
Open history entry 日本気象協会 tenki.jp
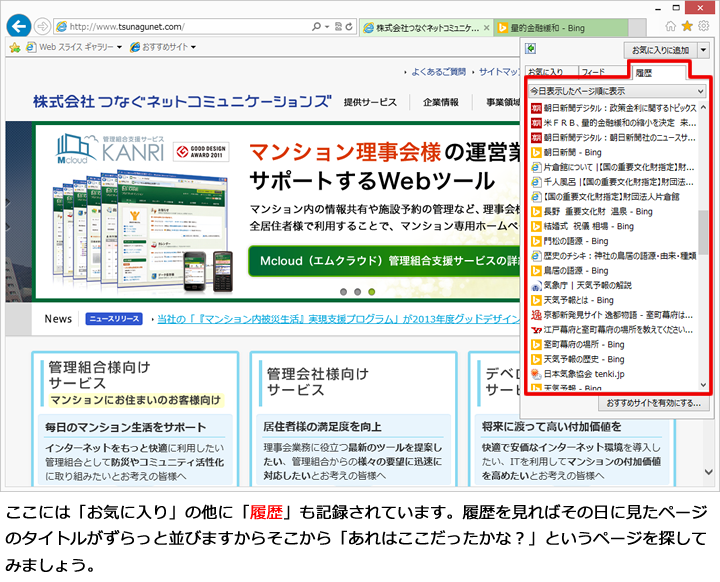point(578,374)
